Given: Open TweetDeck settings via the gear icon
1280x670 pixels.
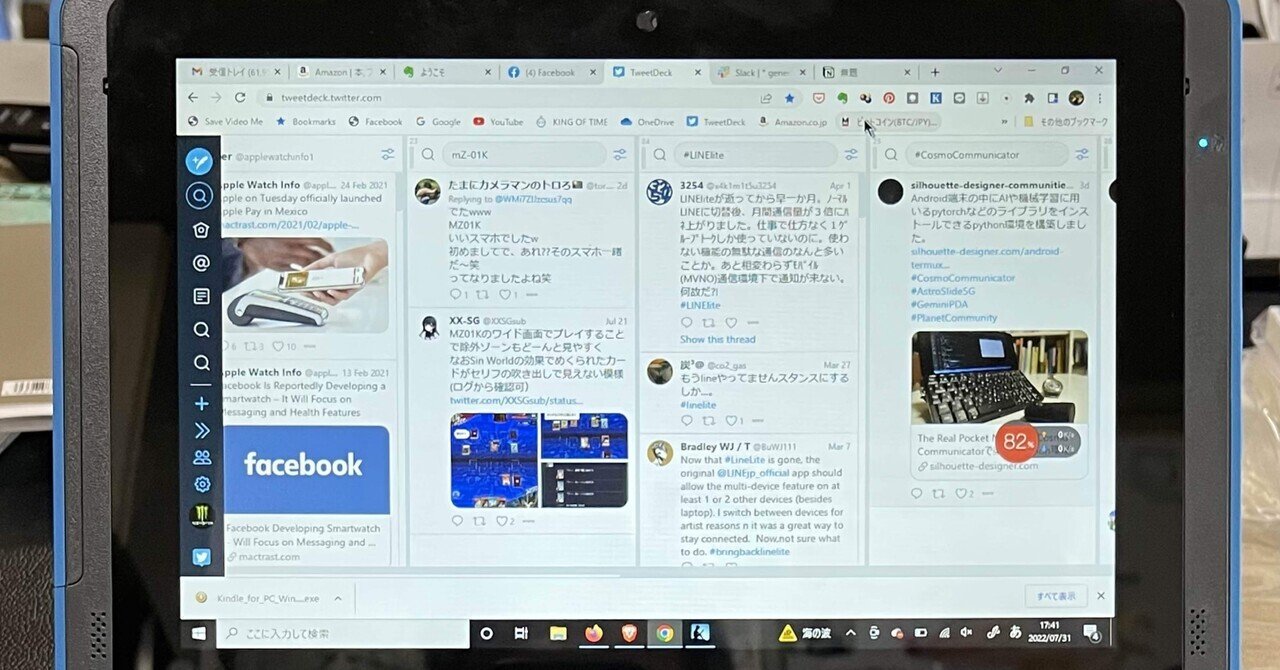Looking at the screenshot, I should tap(200, 484).
